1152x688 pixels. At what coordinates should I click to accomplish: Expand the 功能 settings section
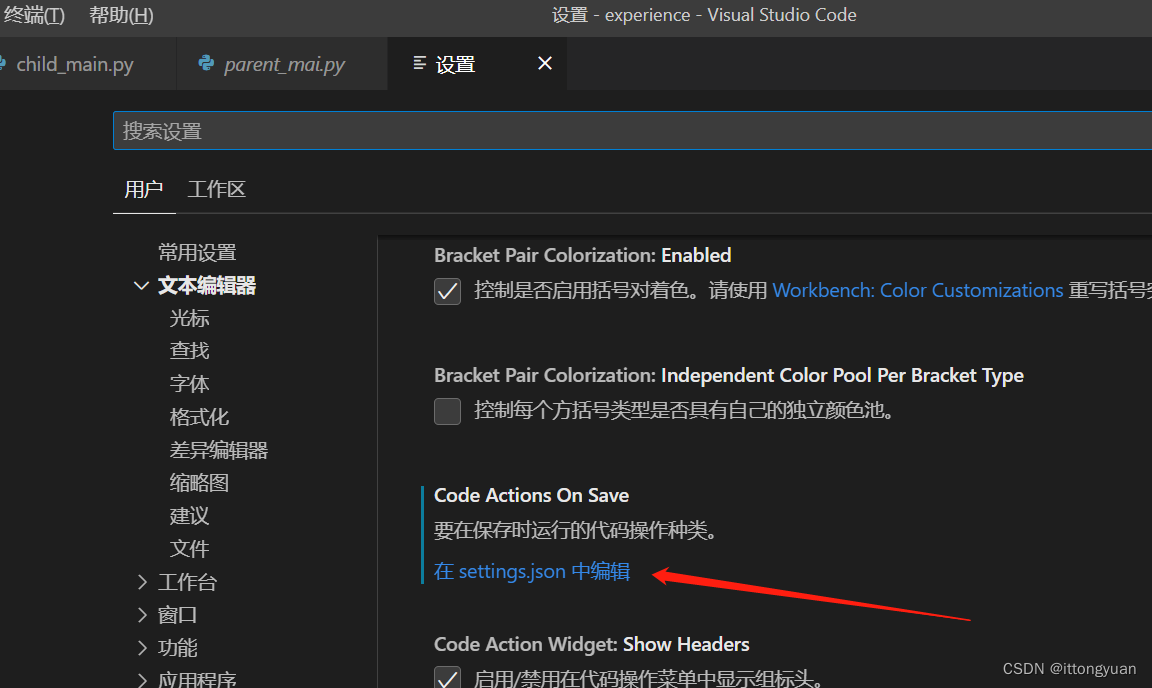[x=141, y=648]
